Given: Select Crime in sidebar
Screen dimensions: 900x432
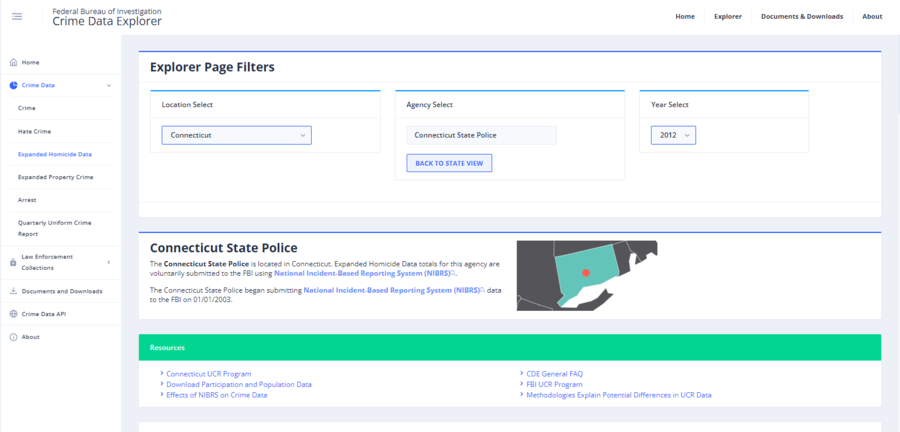Looking at the screenshot, I should 26,108.
